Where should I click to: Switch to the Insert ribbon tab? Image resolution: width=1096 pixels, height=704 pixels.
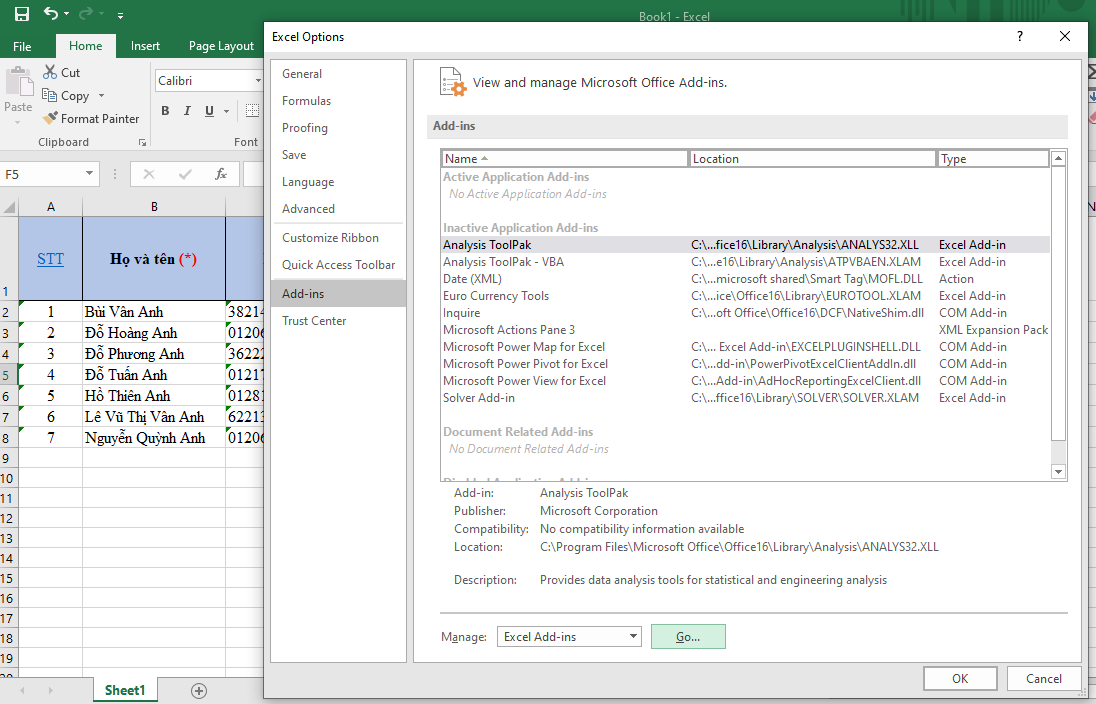pos(145,46)
